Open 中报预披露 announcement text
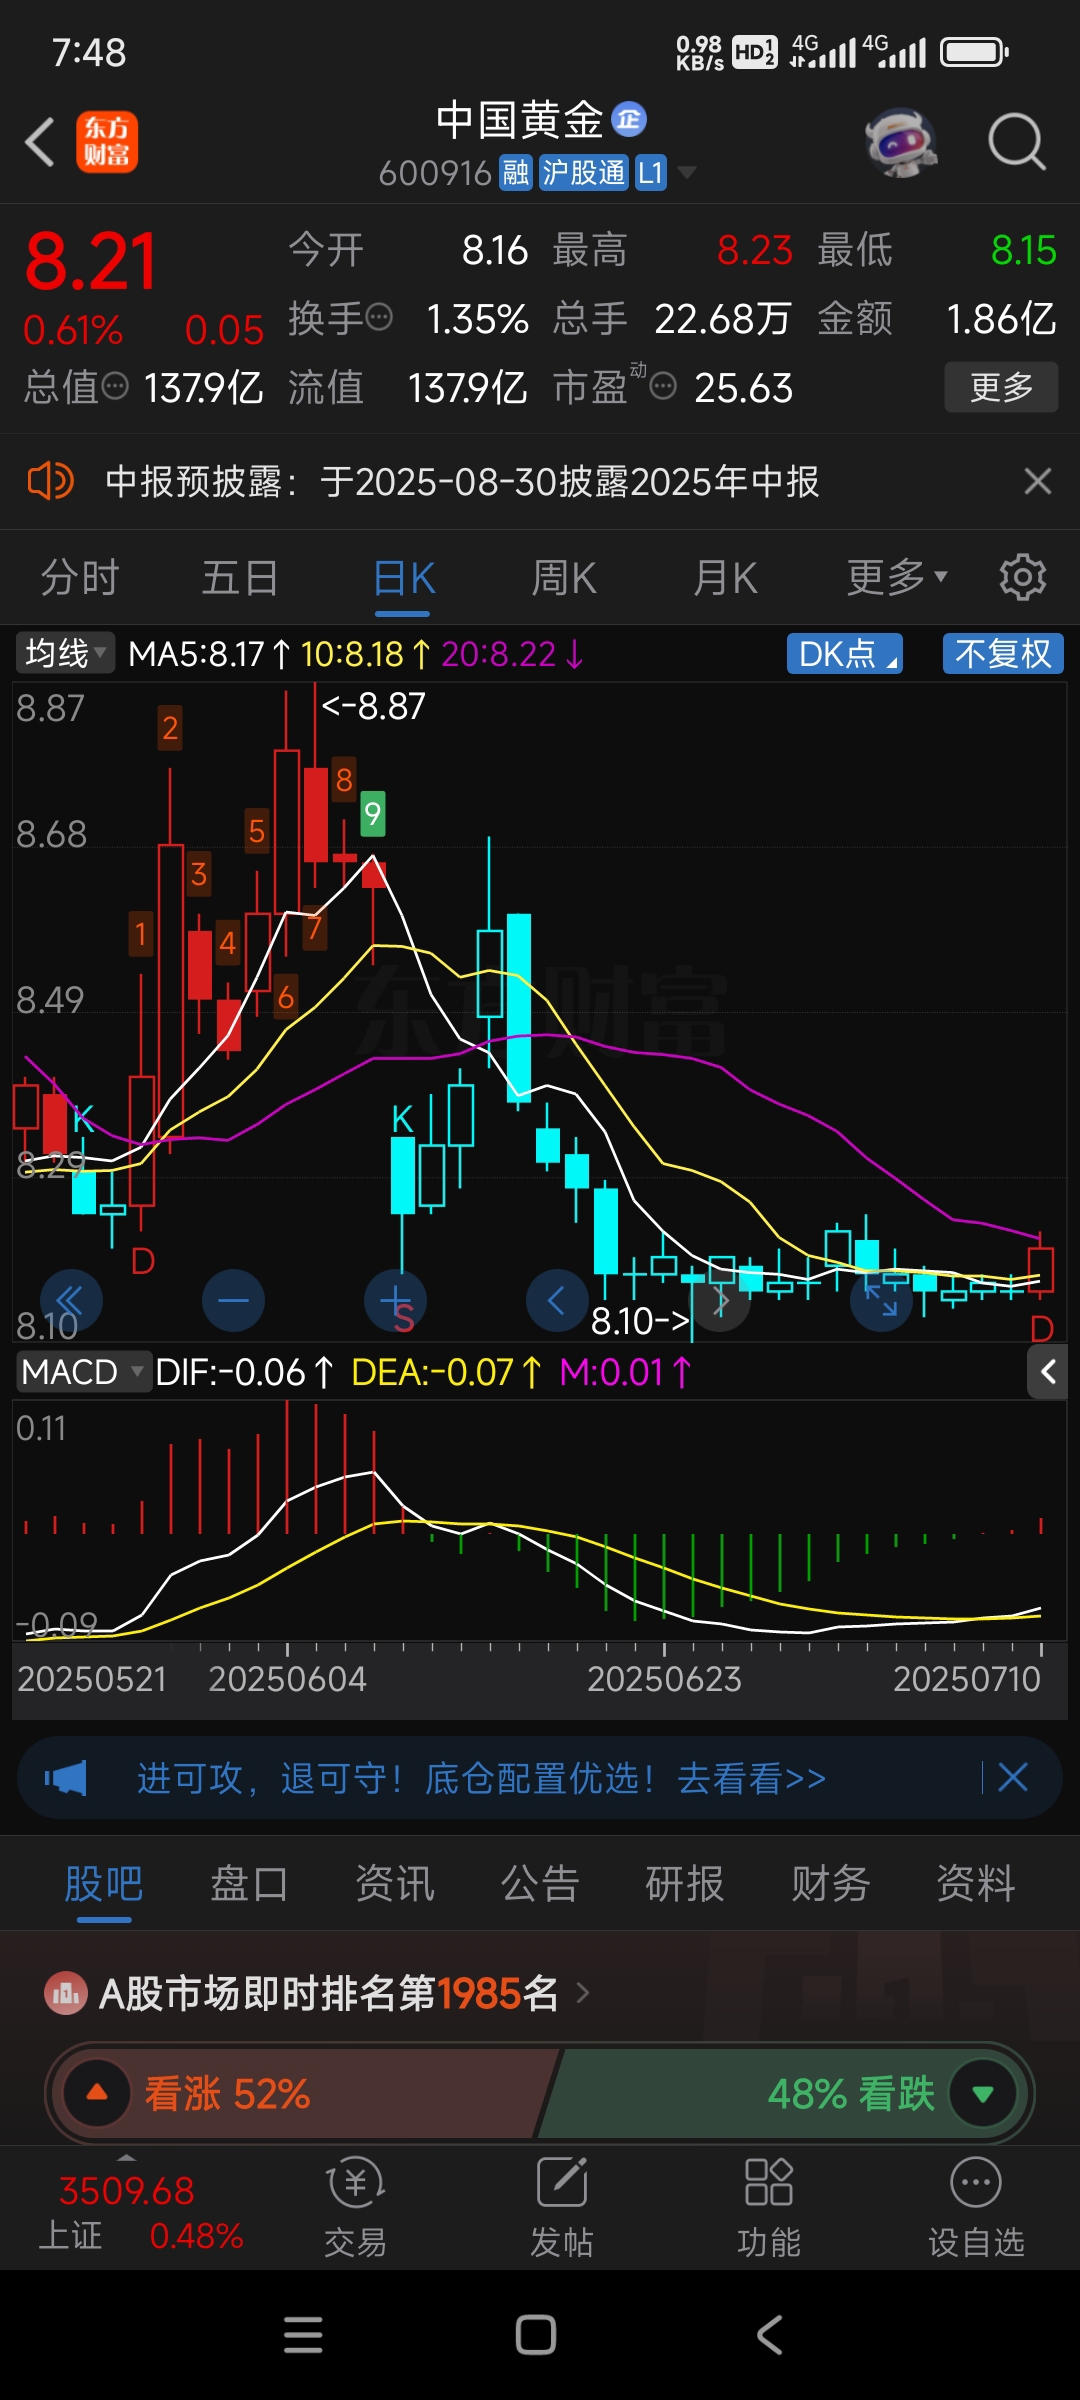 [x=462, y=481]
